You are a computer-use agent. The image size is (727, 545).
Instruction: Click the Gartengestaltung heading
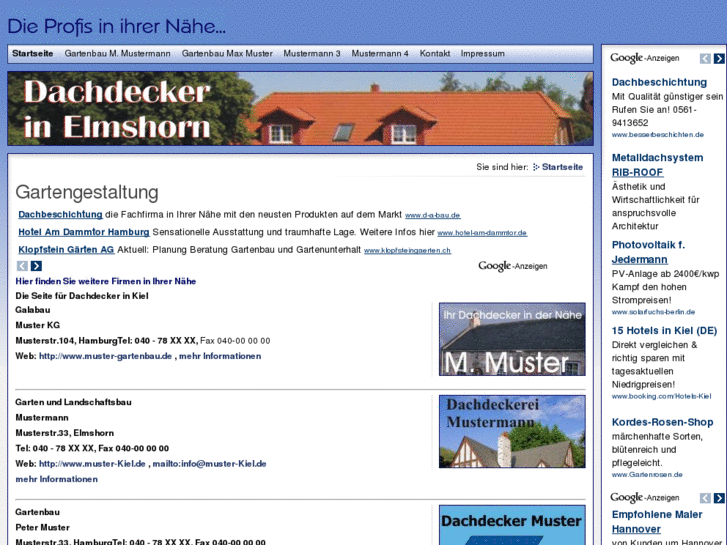click(87, 192)
